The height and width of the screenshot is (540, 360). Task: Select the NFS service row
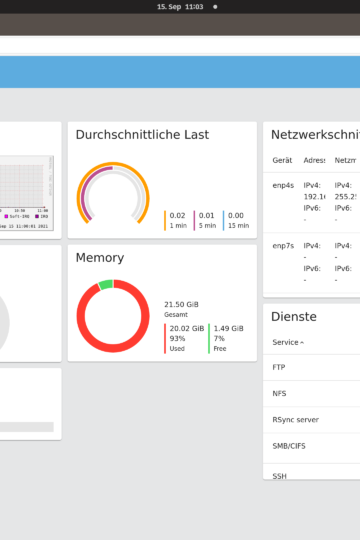click(x=311, y=394)
